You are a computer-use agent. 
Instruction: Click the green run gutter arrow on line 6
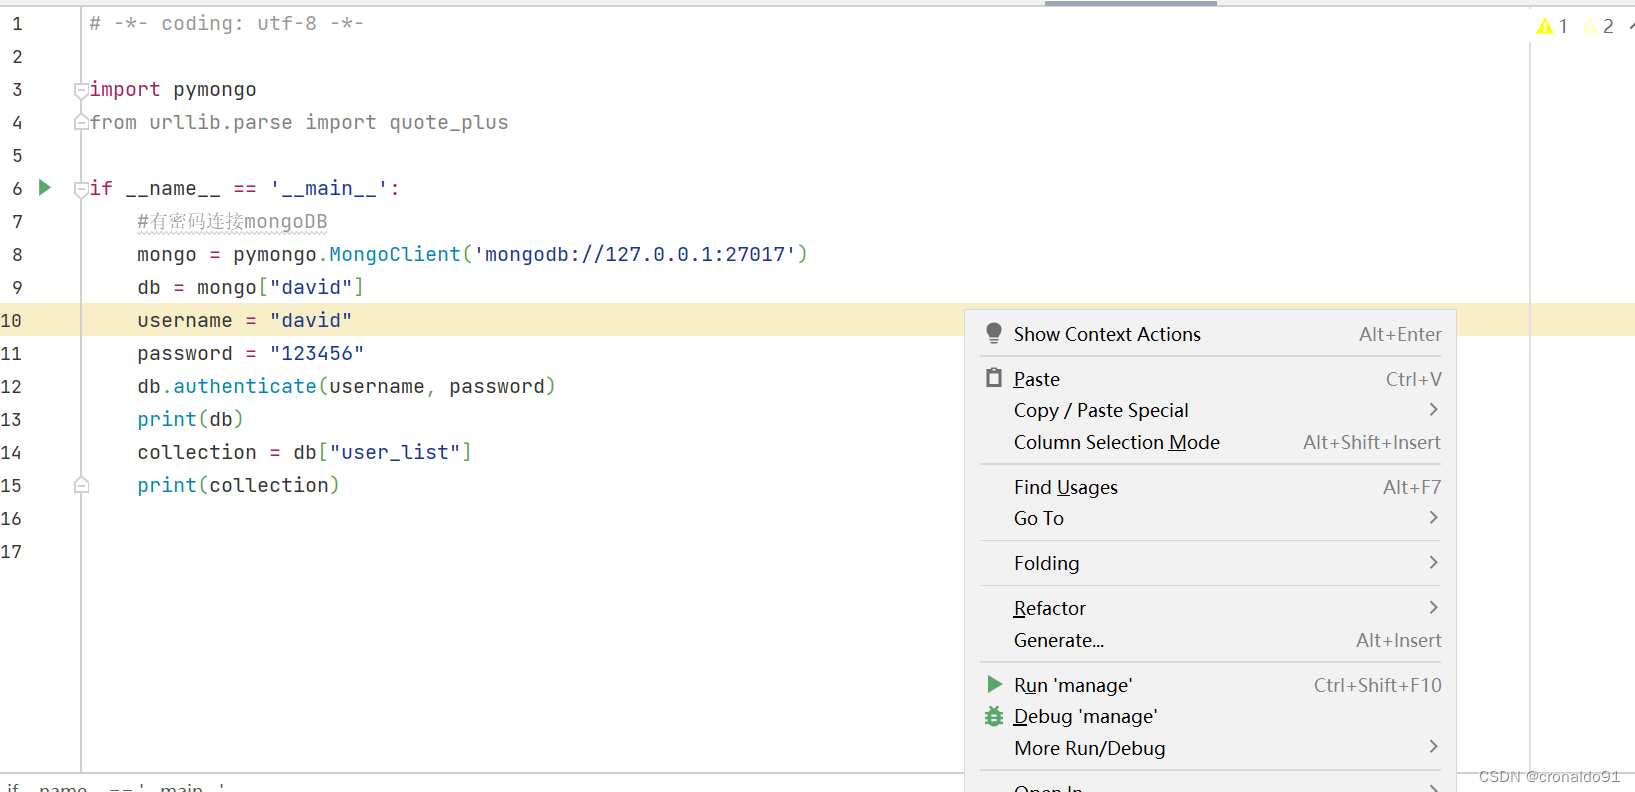click(44, 187)
